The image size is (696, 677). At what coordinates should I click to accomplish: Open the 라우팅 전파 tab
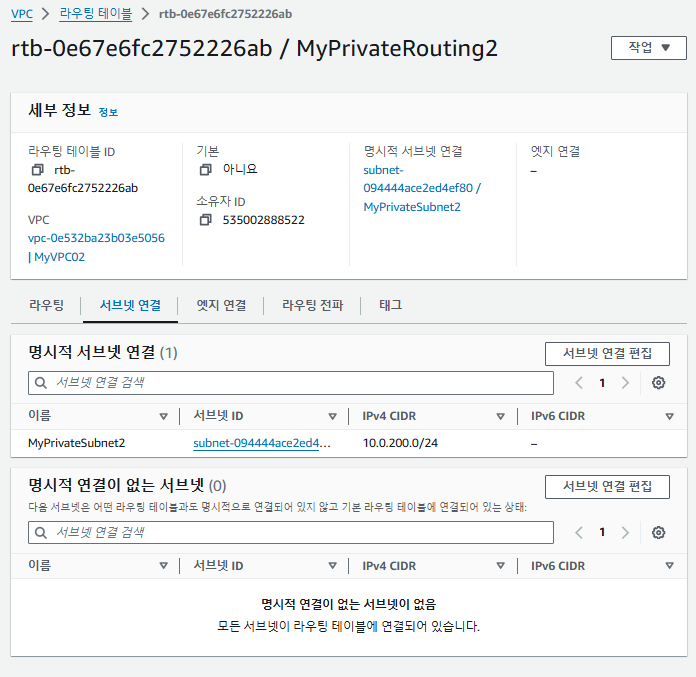pos(312,305)
